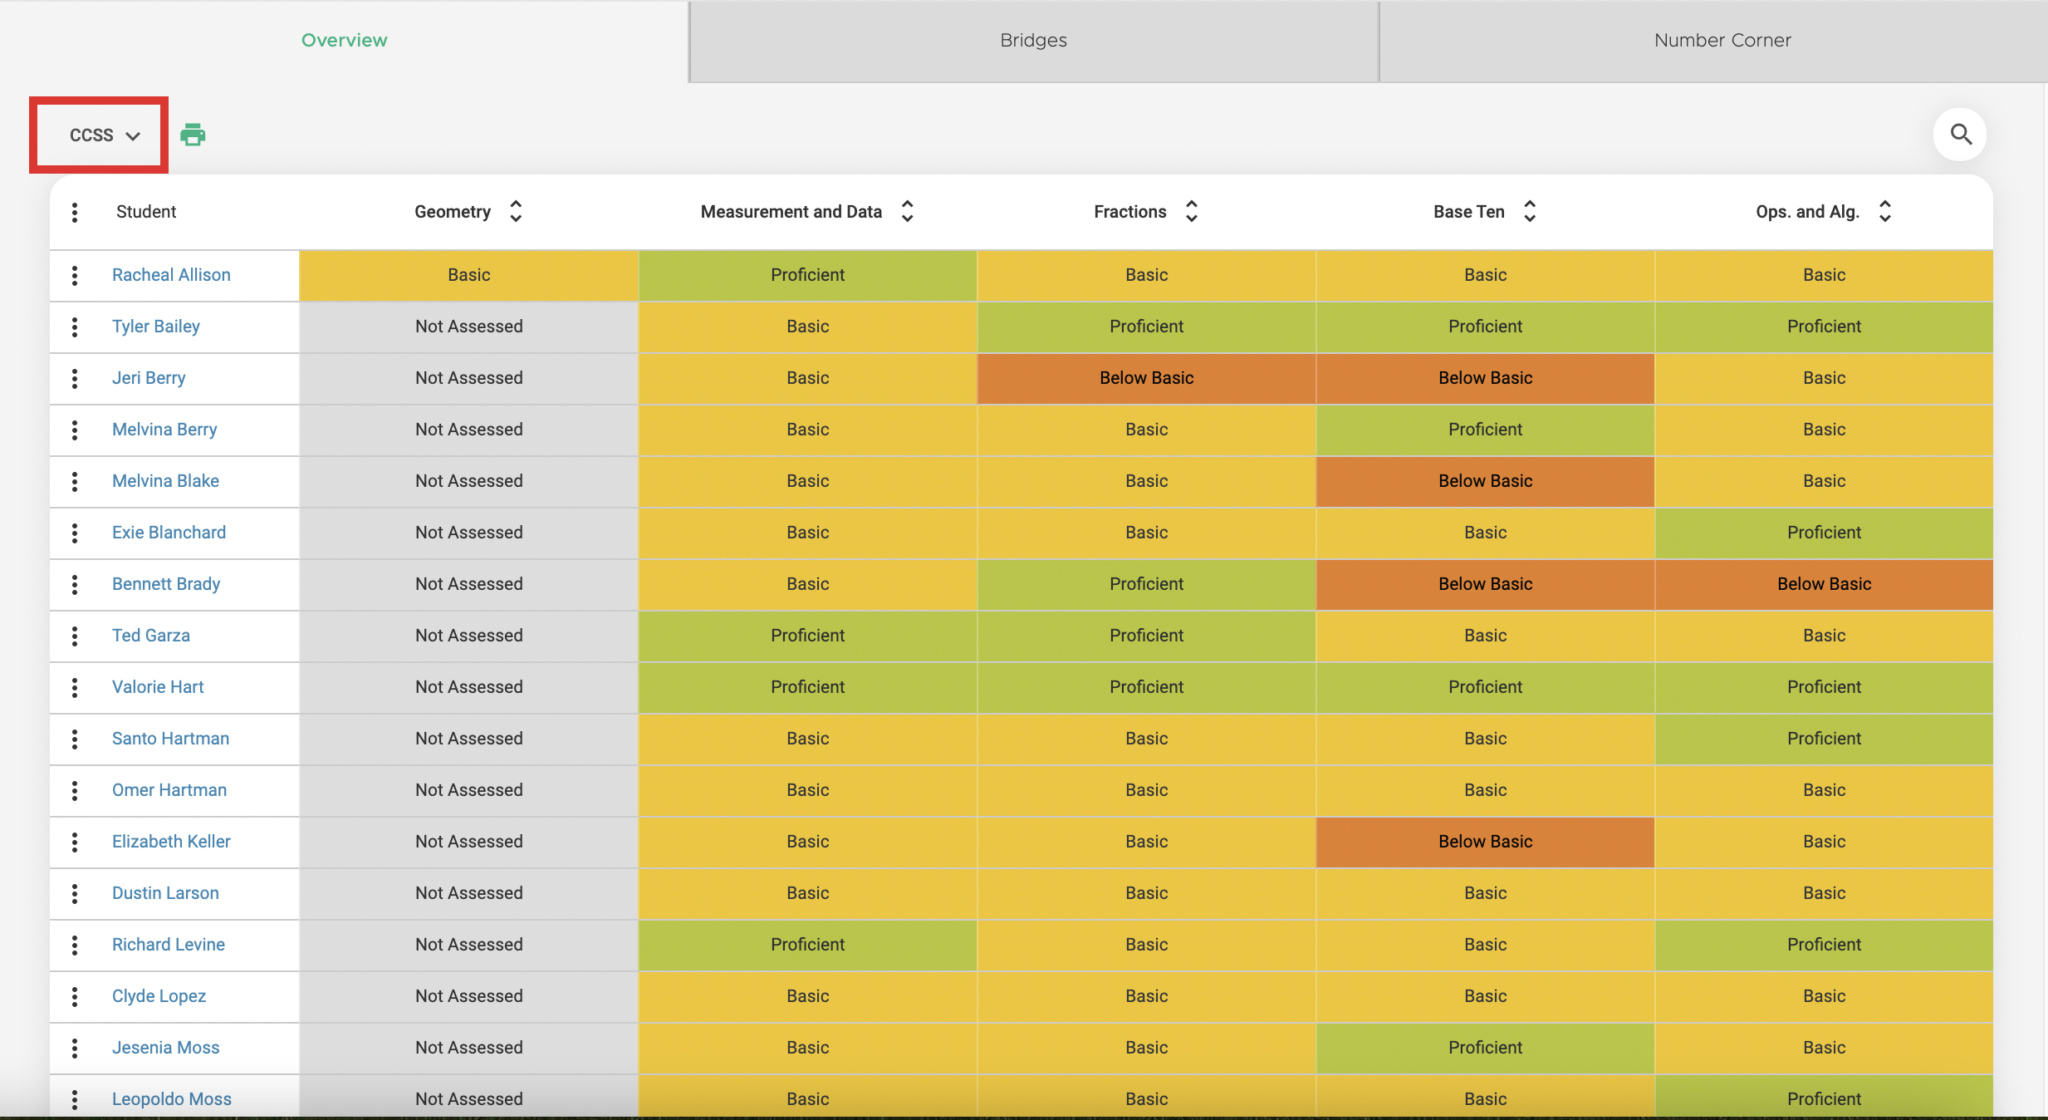The height and width of the screenshot is (1120, 2048).
Task: Sort by the Fractions column arrows
Action: (x=1191, y=211)
